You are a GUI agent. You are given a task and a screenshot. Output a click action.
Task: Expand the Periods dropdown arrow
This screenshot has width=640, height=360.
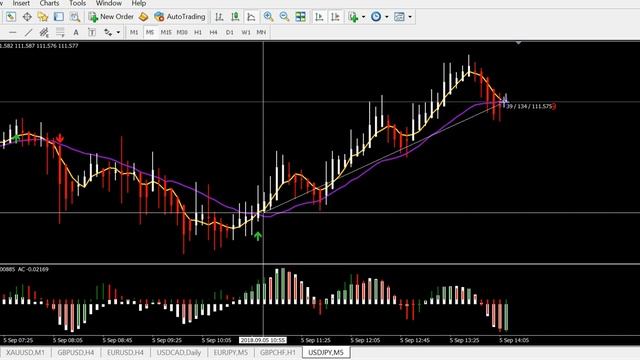(x=387, y=17)
